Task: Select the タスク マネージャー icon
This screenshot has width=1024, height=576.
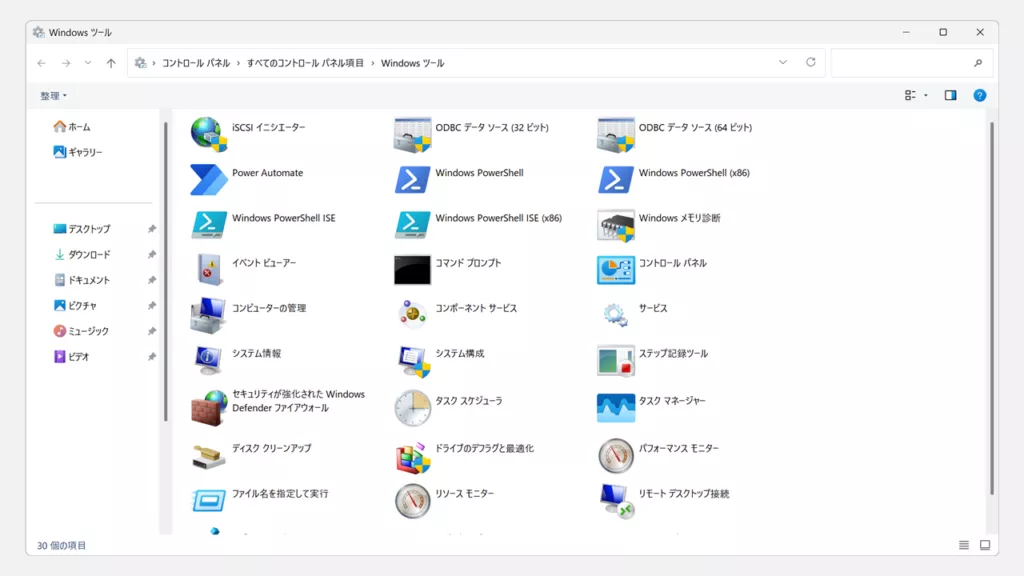Action: click(615, 407)
